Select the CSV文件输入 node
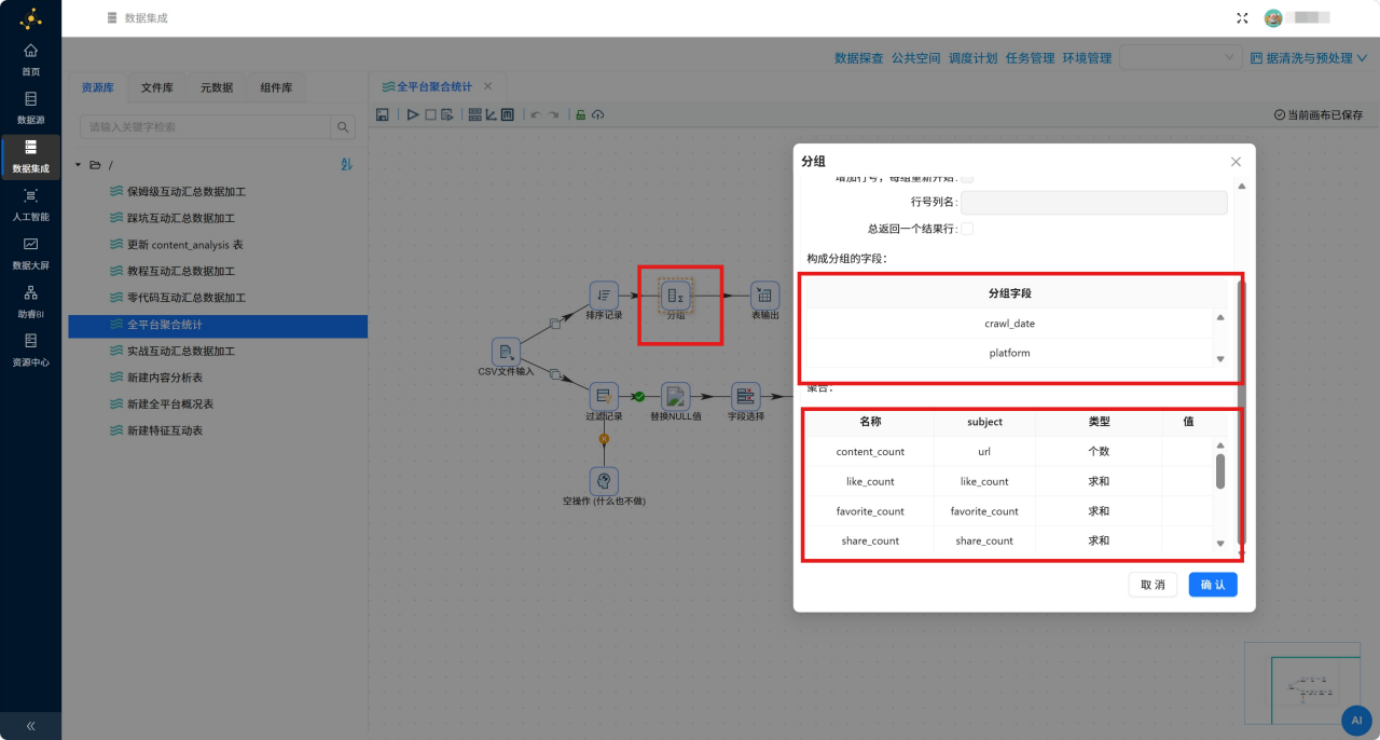Viewport: 1380px width, 740px height. 506,352
